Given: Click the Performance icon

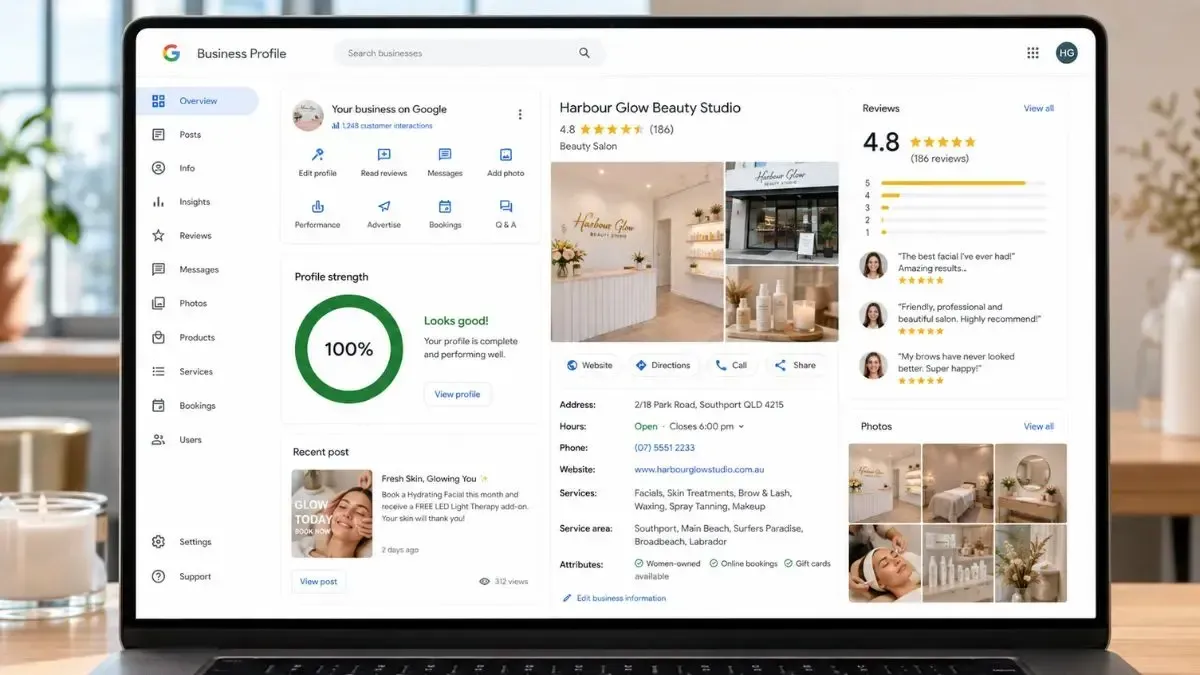Looking at the screenshot, I should pyautogui.click(x=318, y=207).
